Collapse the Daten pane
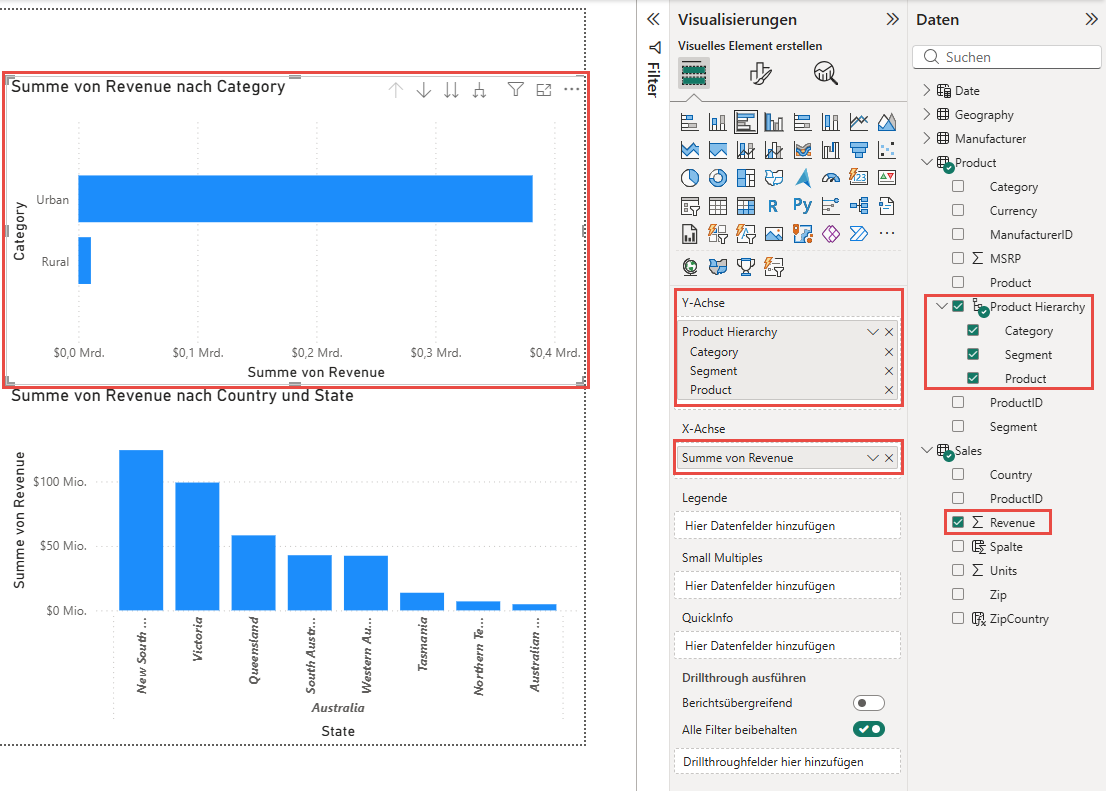The image size is (1106, 791). (x=1091, y=19)
